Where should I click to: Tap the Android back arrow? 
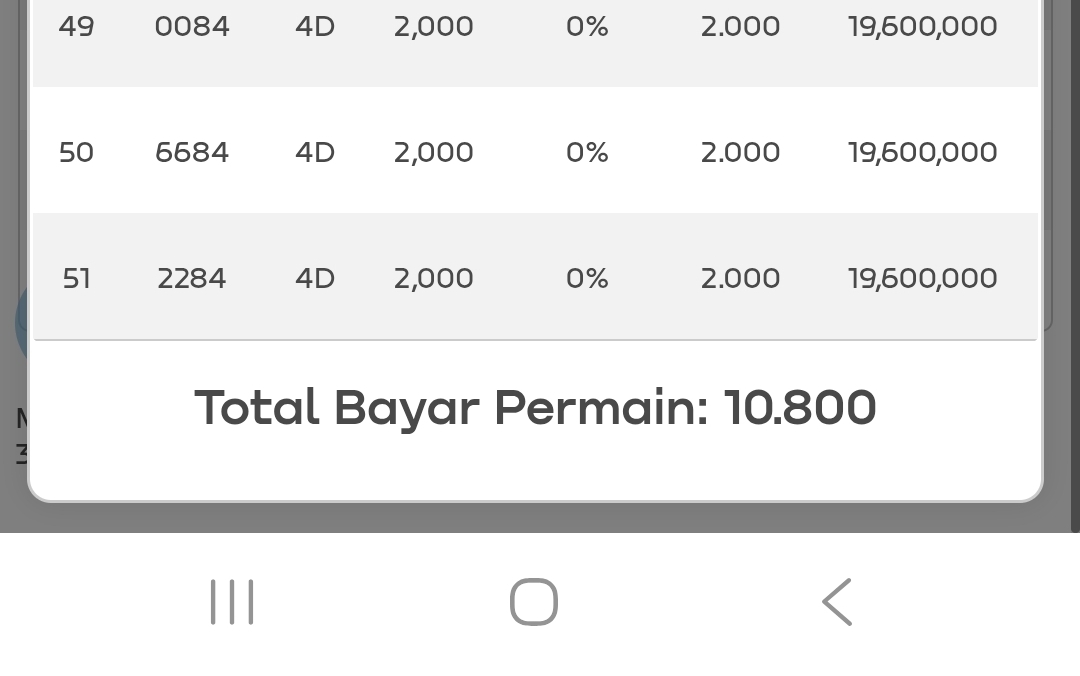(x=836, y=602)
